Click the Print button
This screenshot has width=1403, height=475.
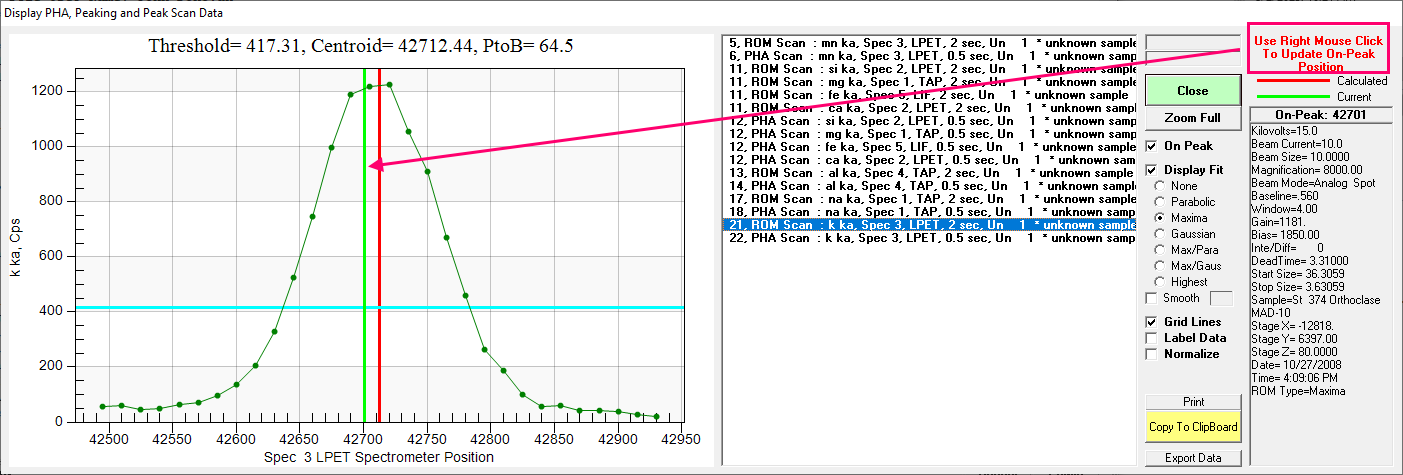tap(1192, 402)
